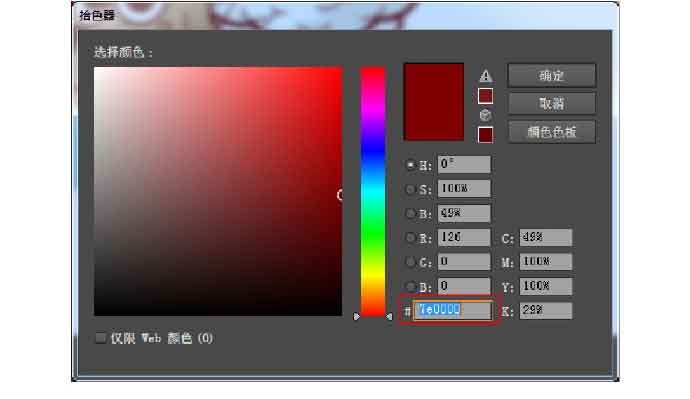The image size is (690, 399).
Task: Click the right hue slider arrow handle
Action: coord(389,316)
